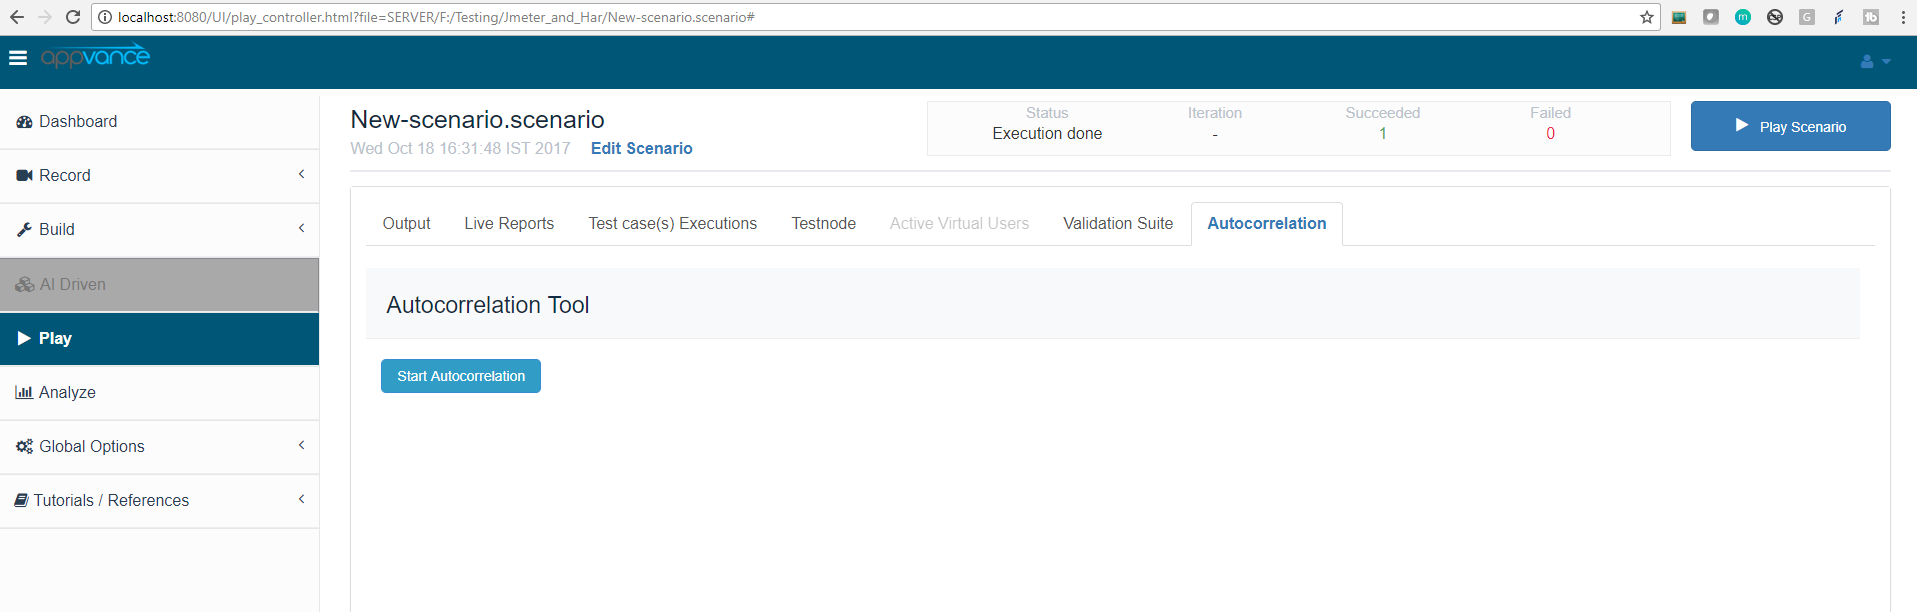Open Analyze from the sidebar
1917x612 pixels.
pos(67,393)
